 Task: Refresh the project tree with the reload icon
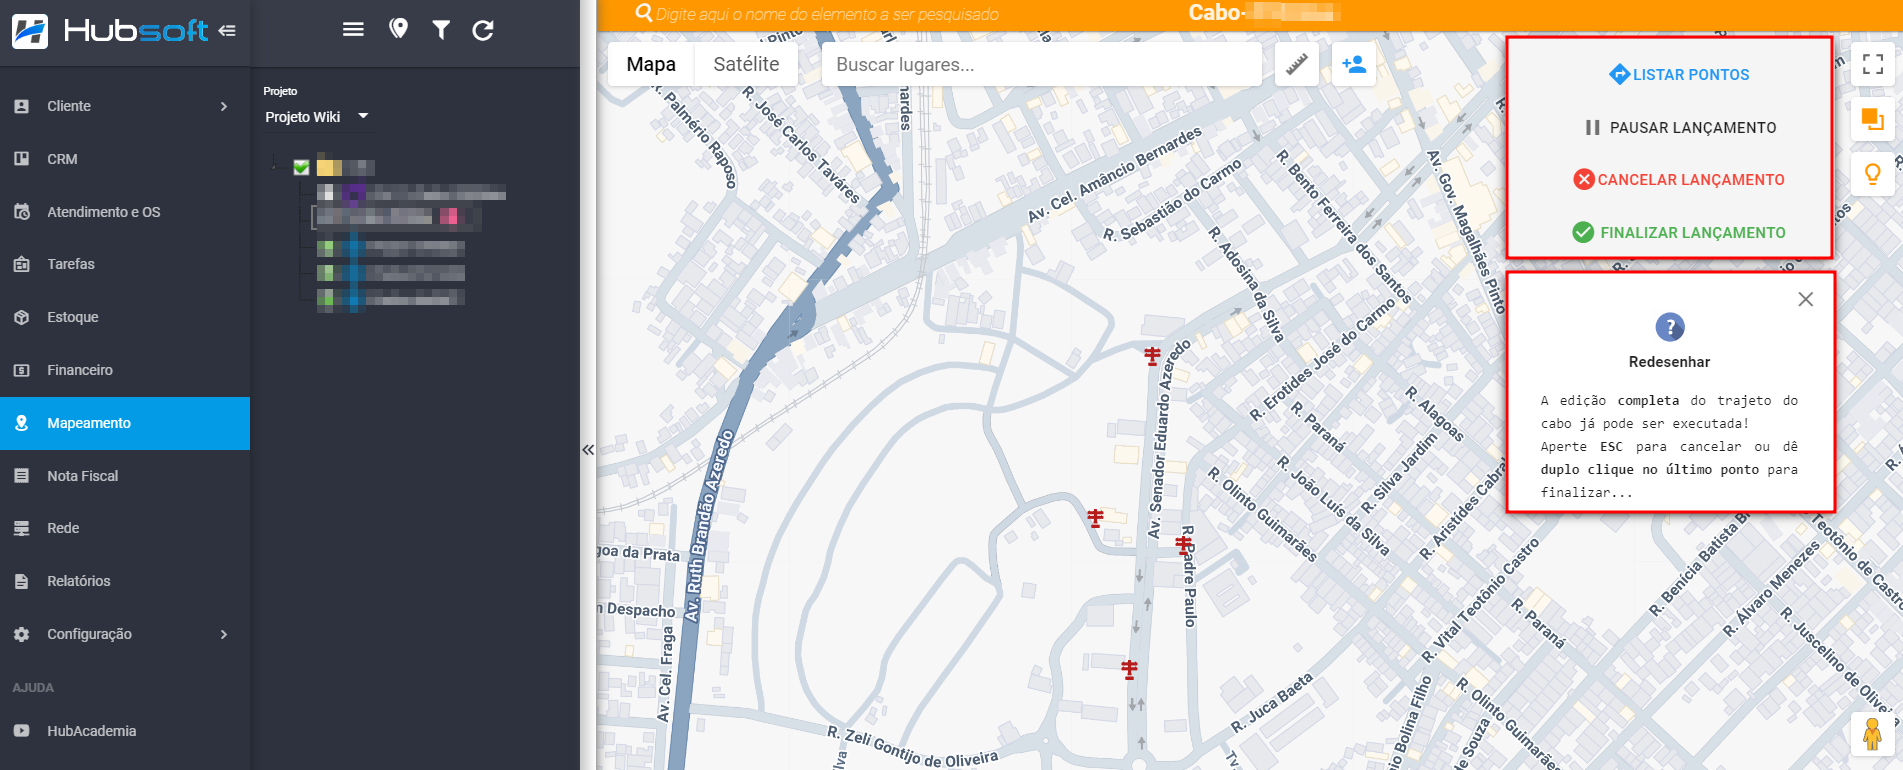point(483,30)
